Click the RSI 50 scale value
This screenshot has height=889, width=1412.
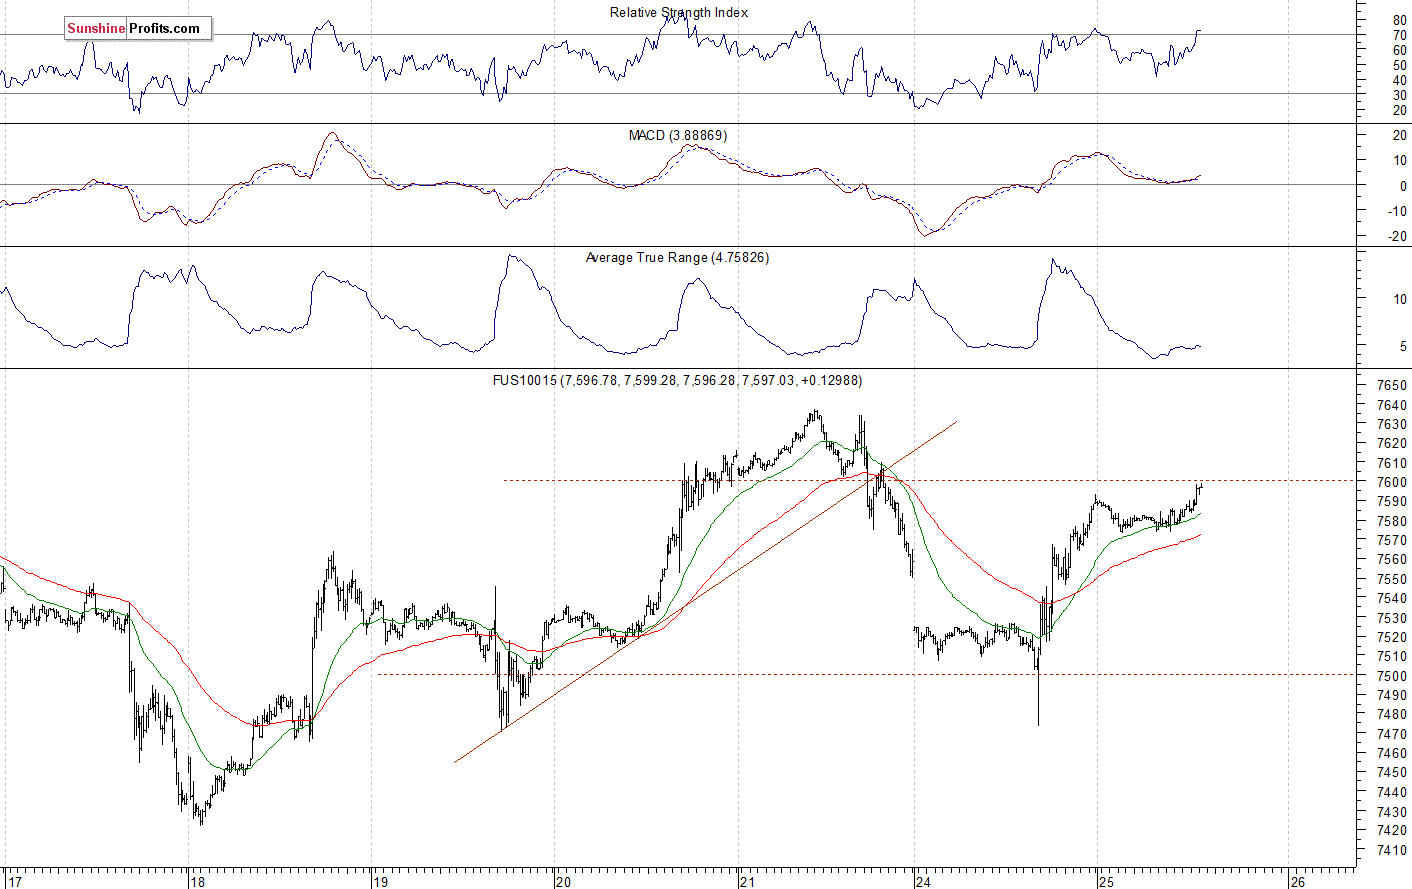(1400, 65)
